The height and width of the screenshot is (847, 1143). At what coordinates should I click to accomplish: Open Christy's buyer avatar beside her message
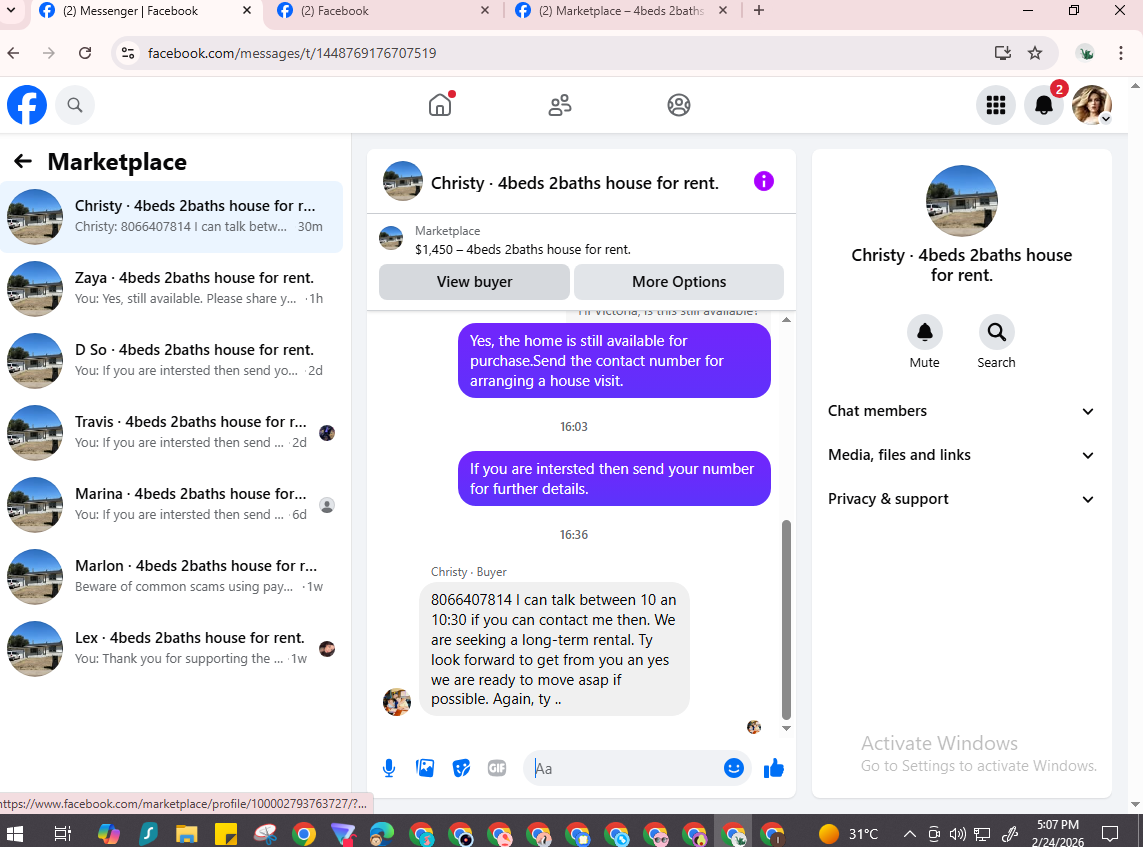pos(397,702)
